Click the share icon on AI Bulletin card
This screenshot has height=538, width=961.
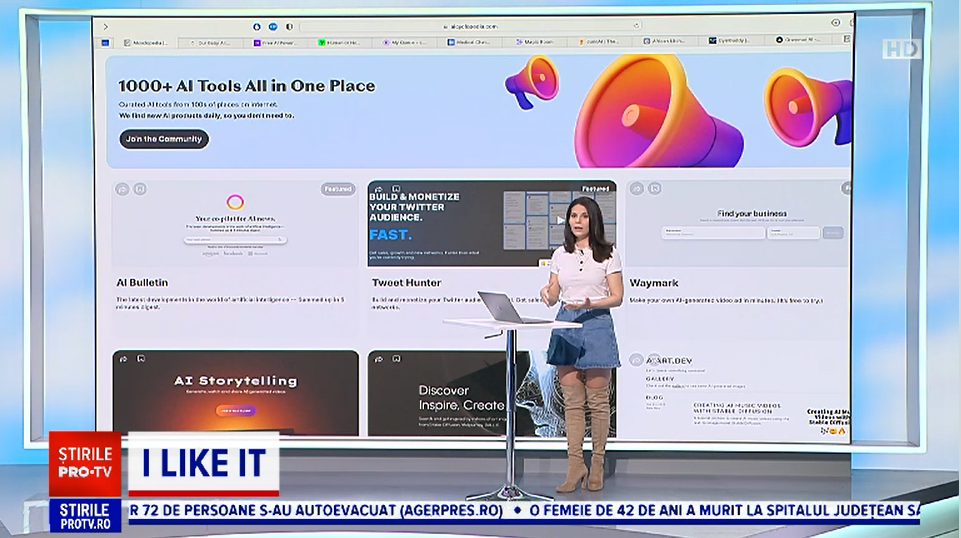[x=123, y=188]
